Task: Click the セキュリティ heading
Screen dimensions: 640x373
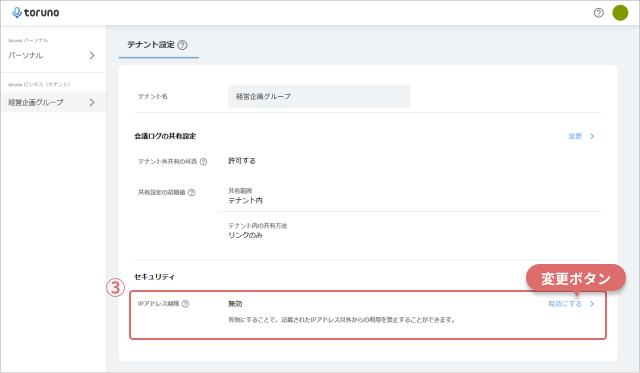Action: point(154,277)
